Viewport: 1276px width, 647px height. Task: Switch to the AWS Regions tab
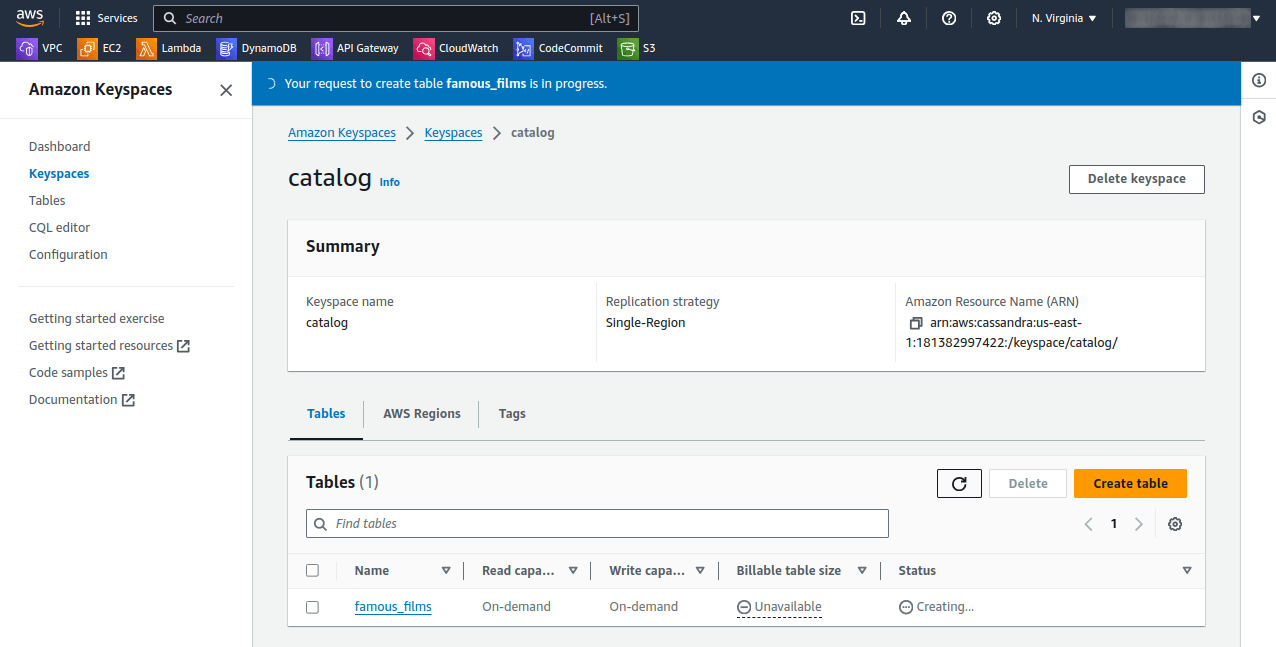pos(421,413)
